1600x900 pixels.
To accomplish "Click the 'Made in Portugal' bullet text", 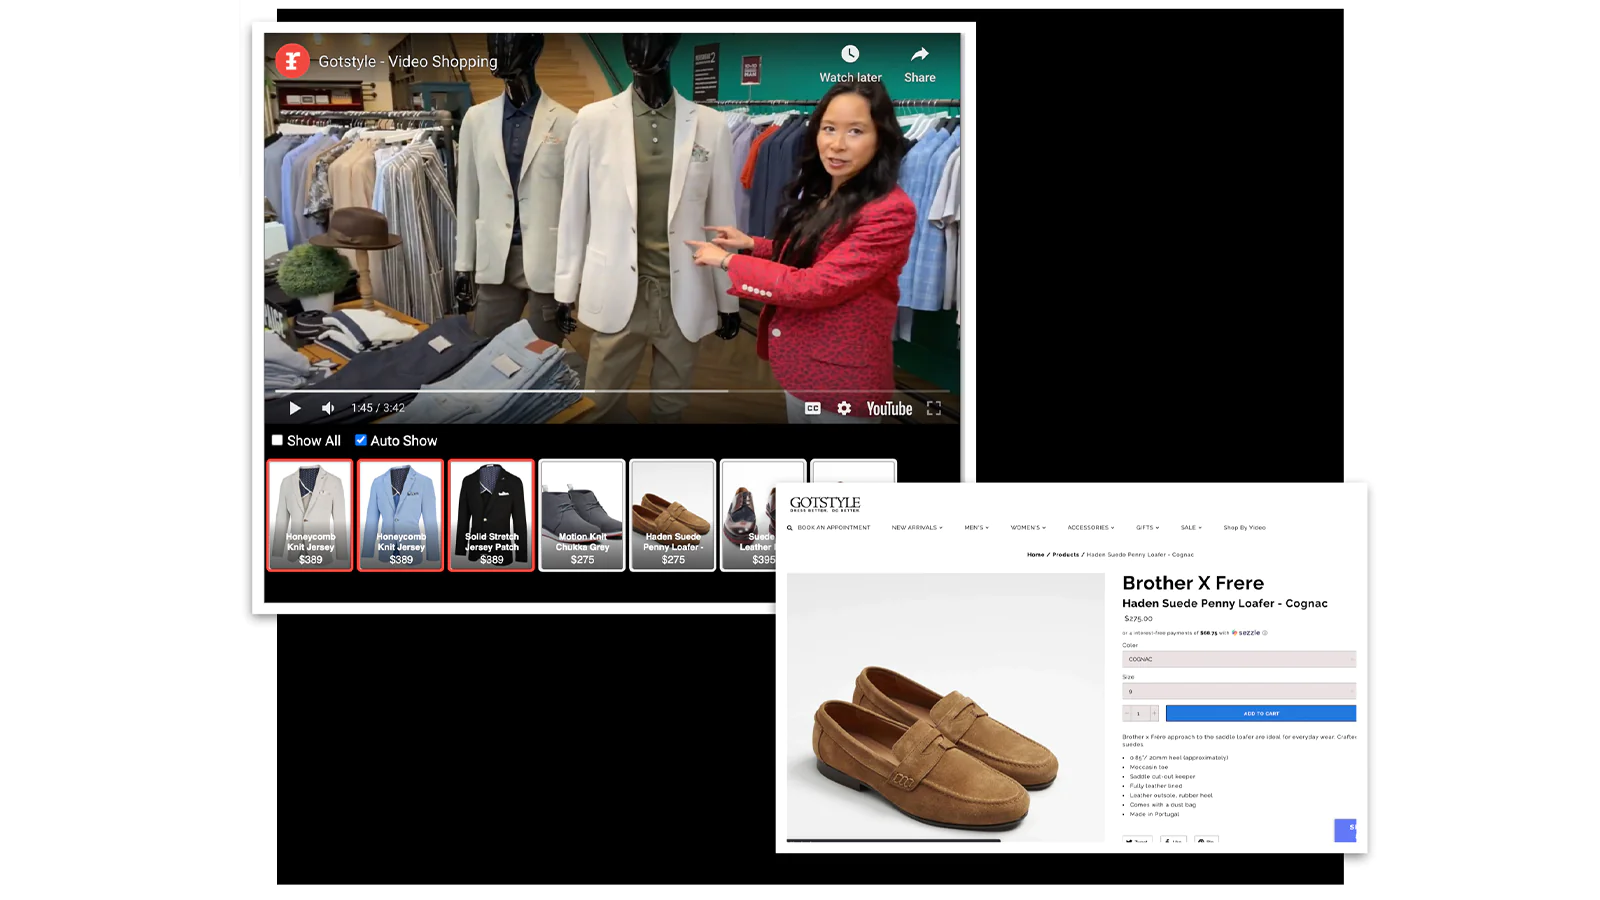I will pyautogui.click(x=1154, y=814).
